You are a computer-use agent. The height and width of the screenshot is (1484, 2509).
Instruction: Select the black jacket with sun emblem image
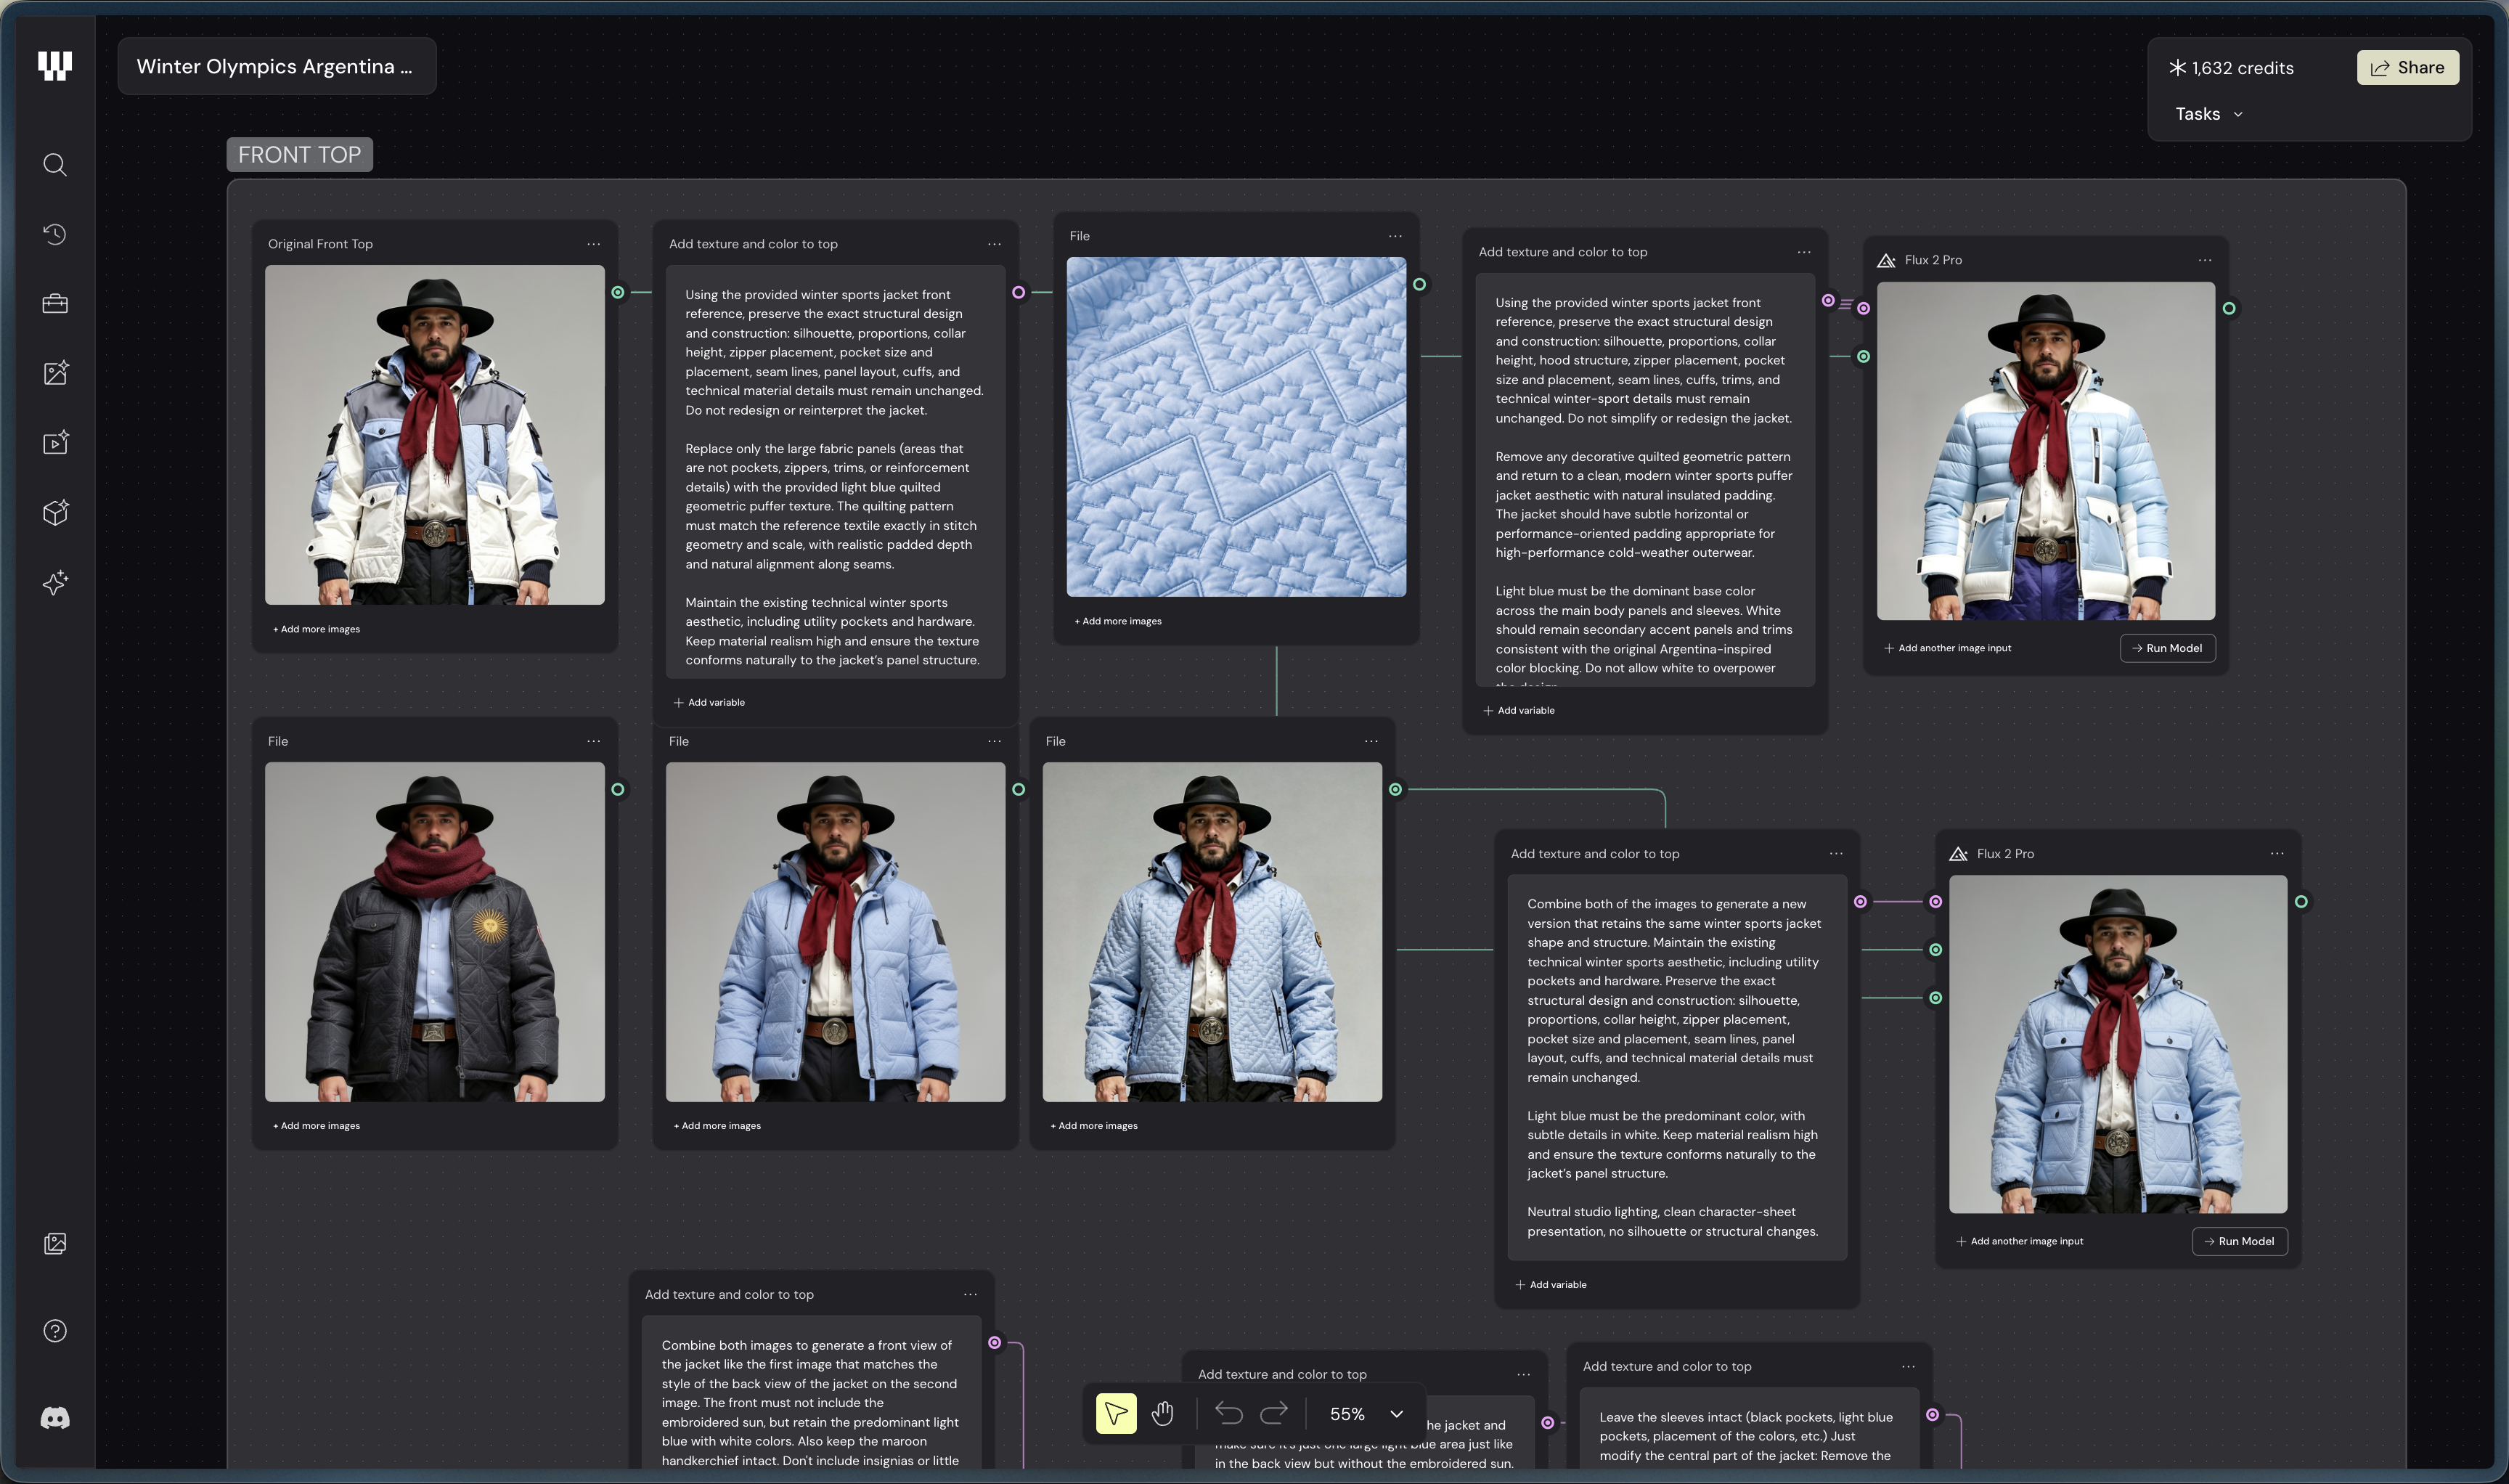[435, 932]
